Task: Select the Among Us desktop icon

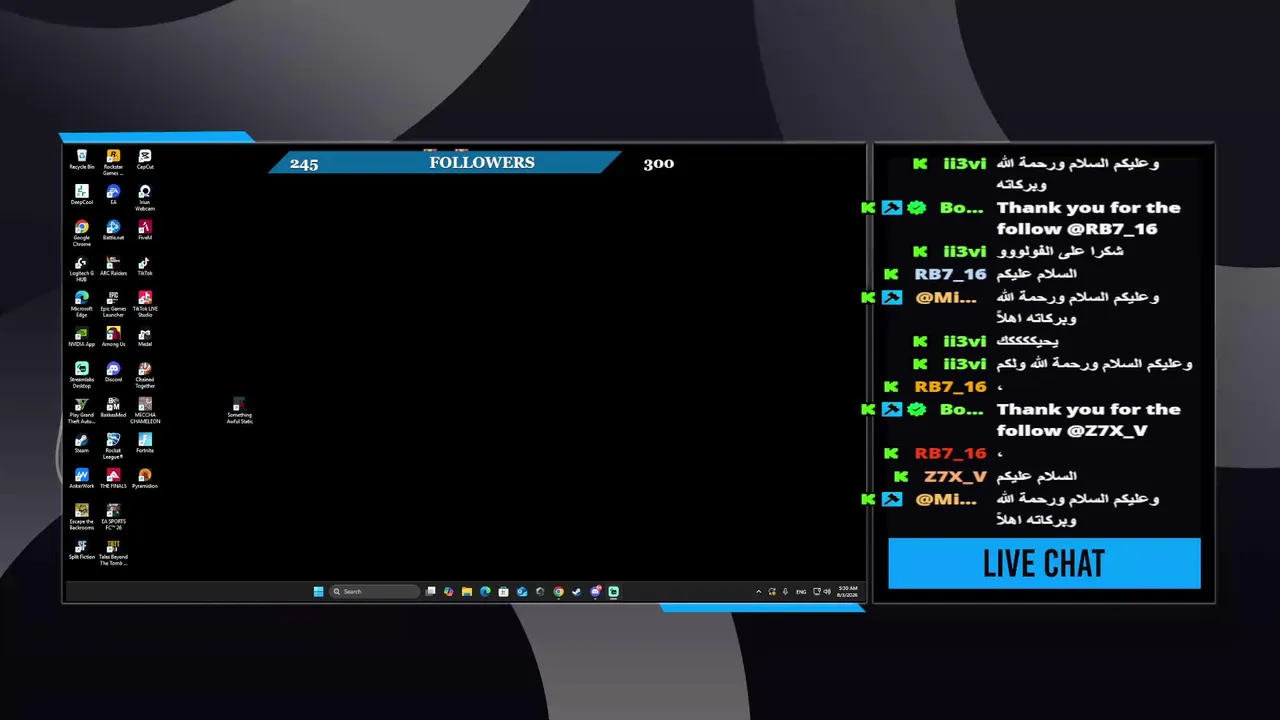Action: pyautogui.click(x=113, y=336)
